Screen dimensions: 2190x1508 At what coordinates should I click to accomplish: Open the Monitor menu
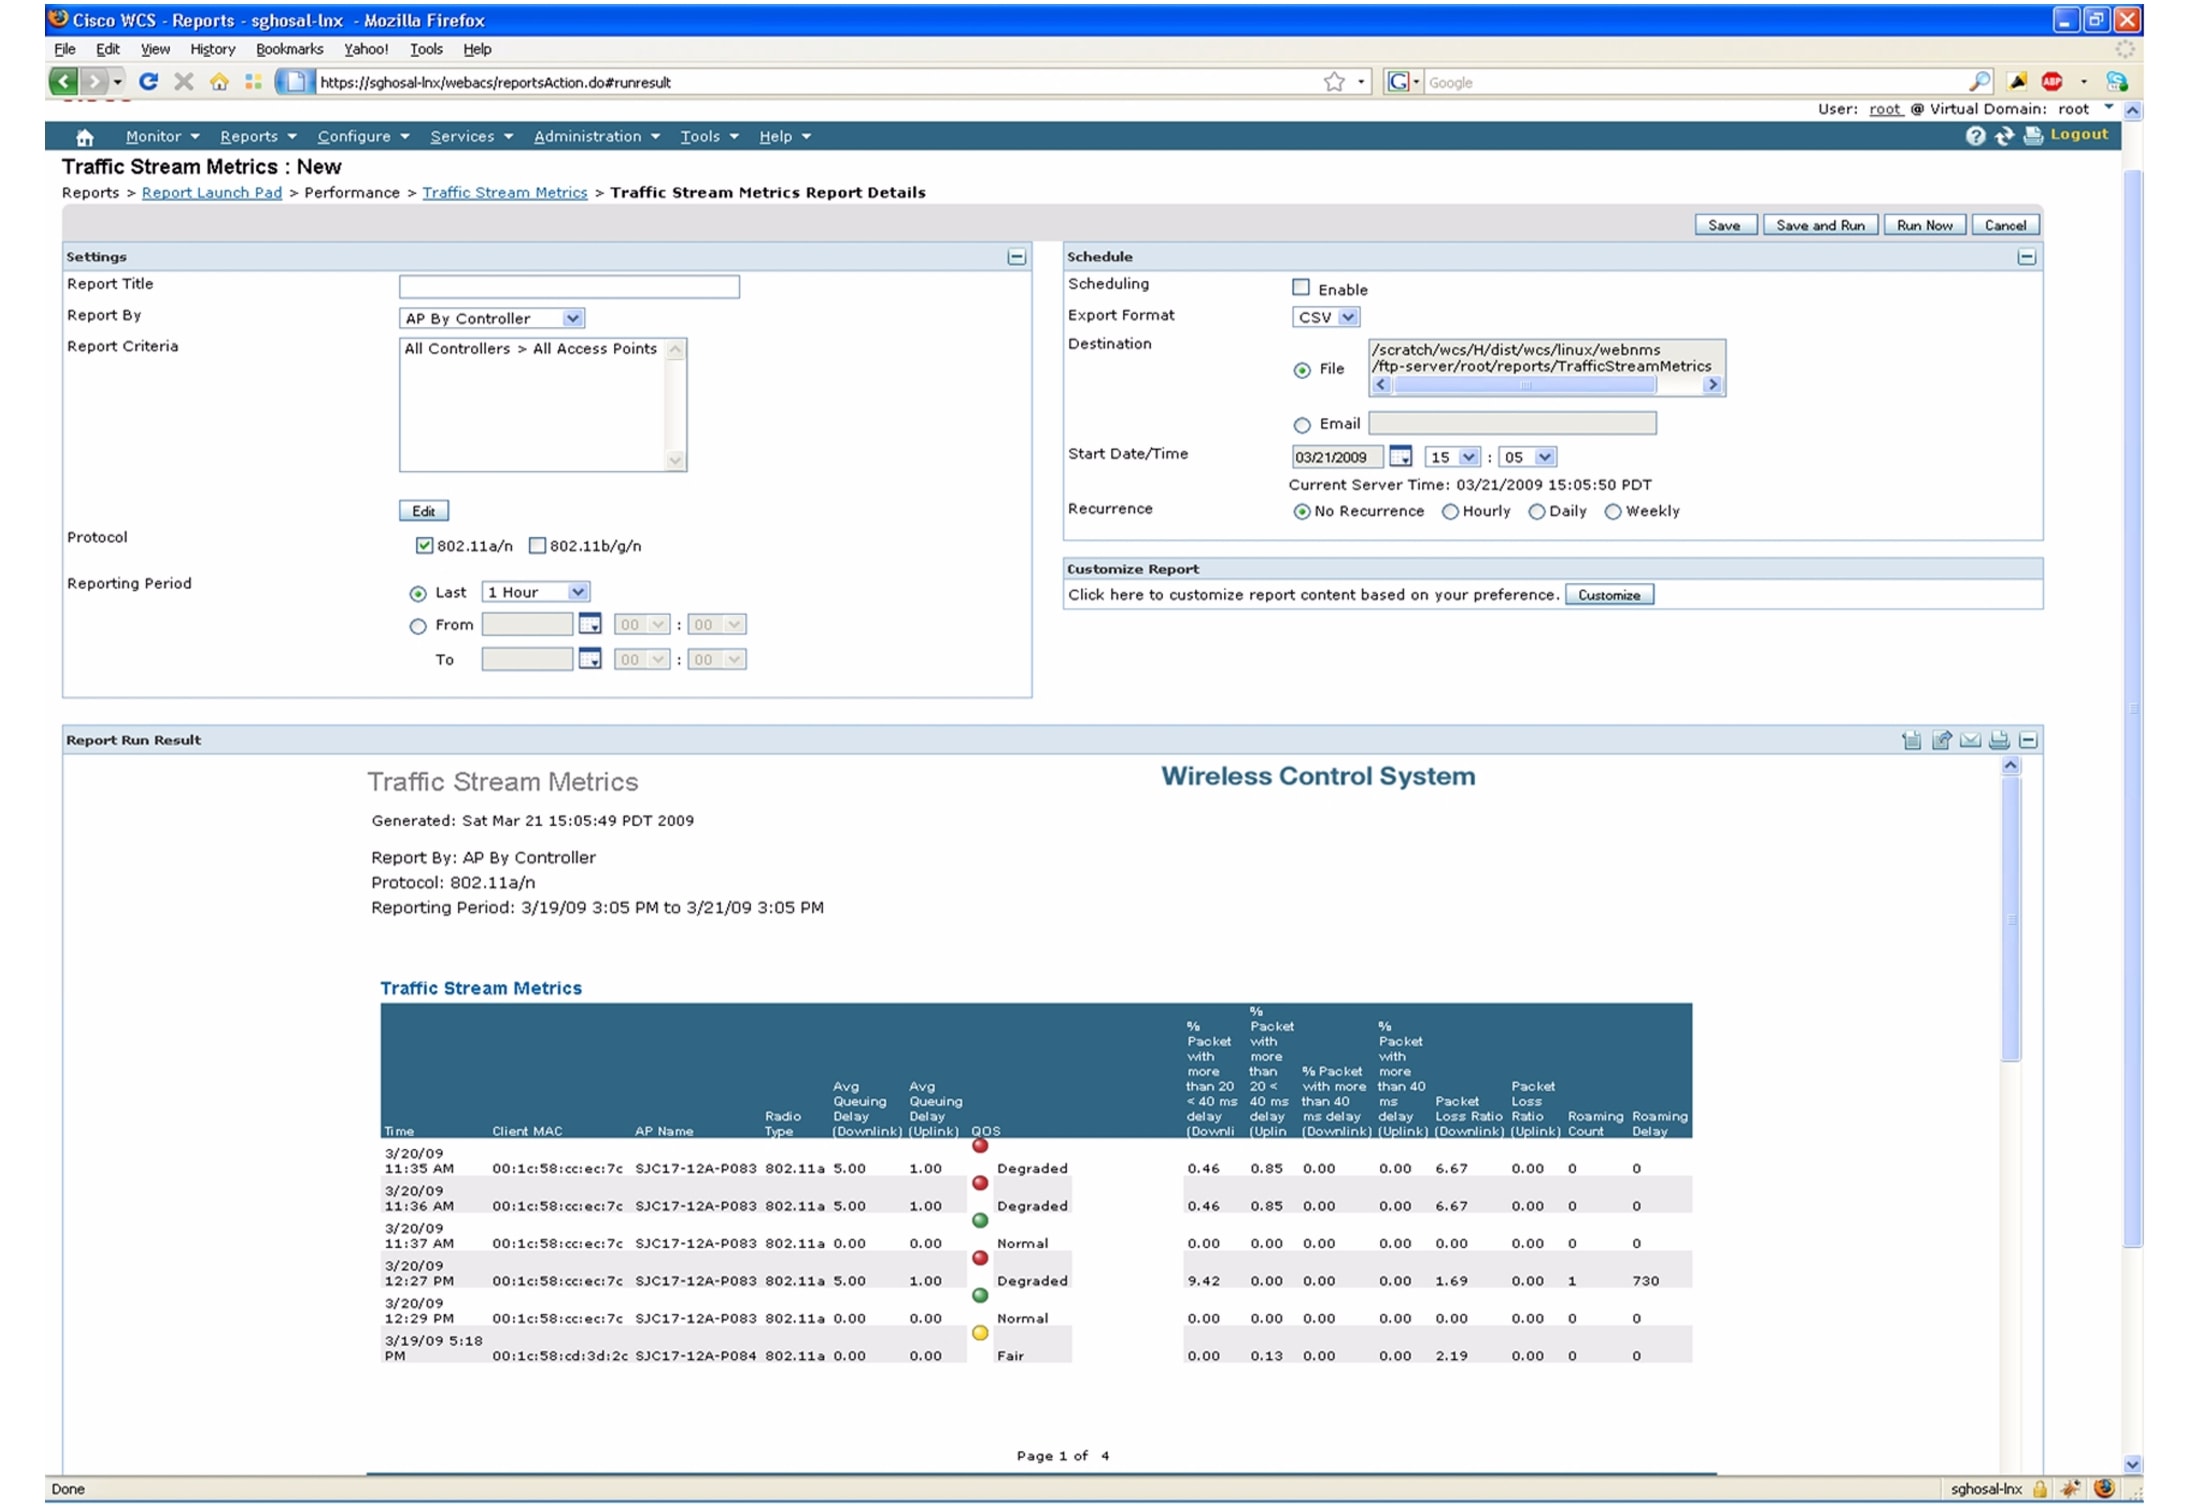coord(155,136)
